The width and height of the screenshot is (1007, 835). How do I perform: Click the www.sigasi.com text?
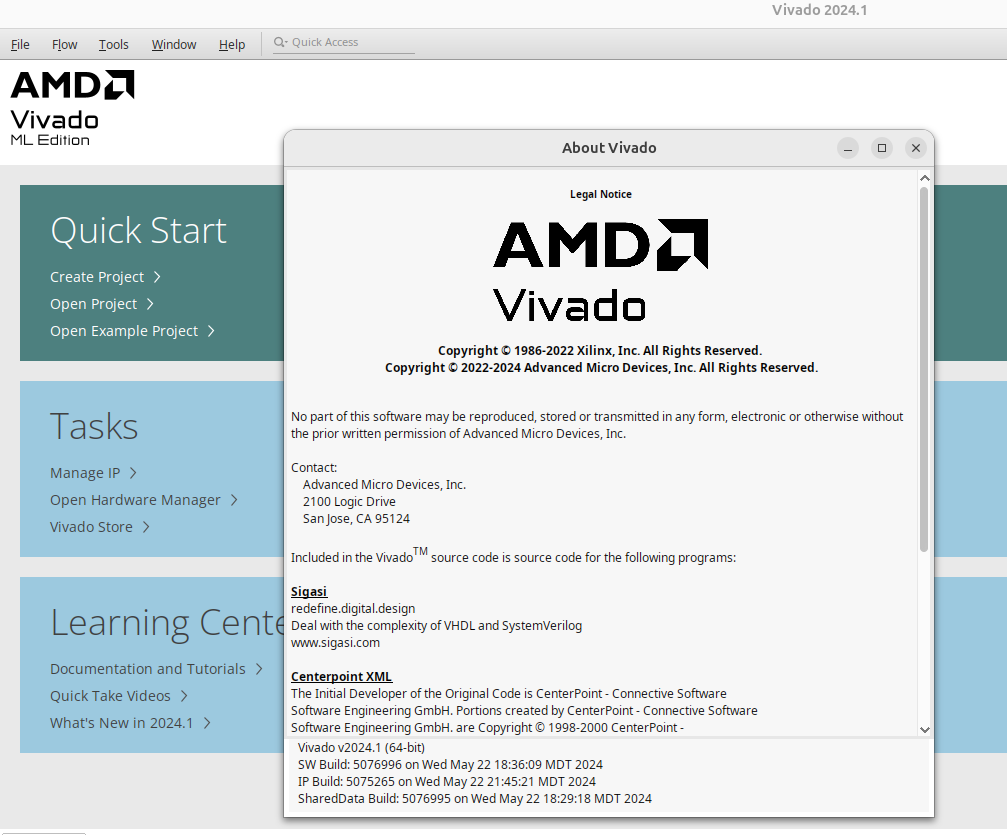(x=335, y=642)
